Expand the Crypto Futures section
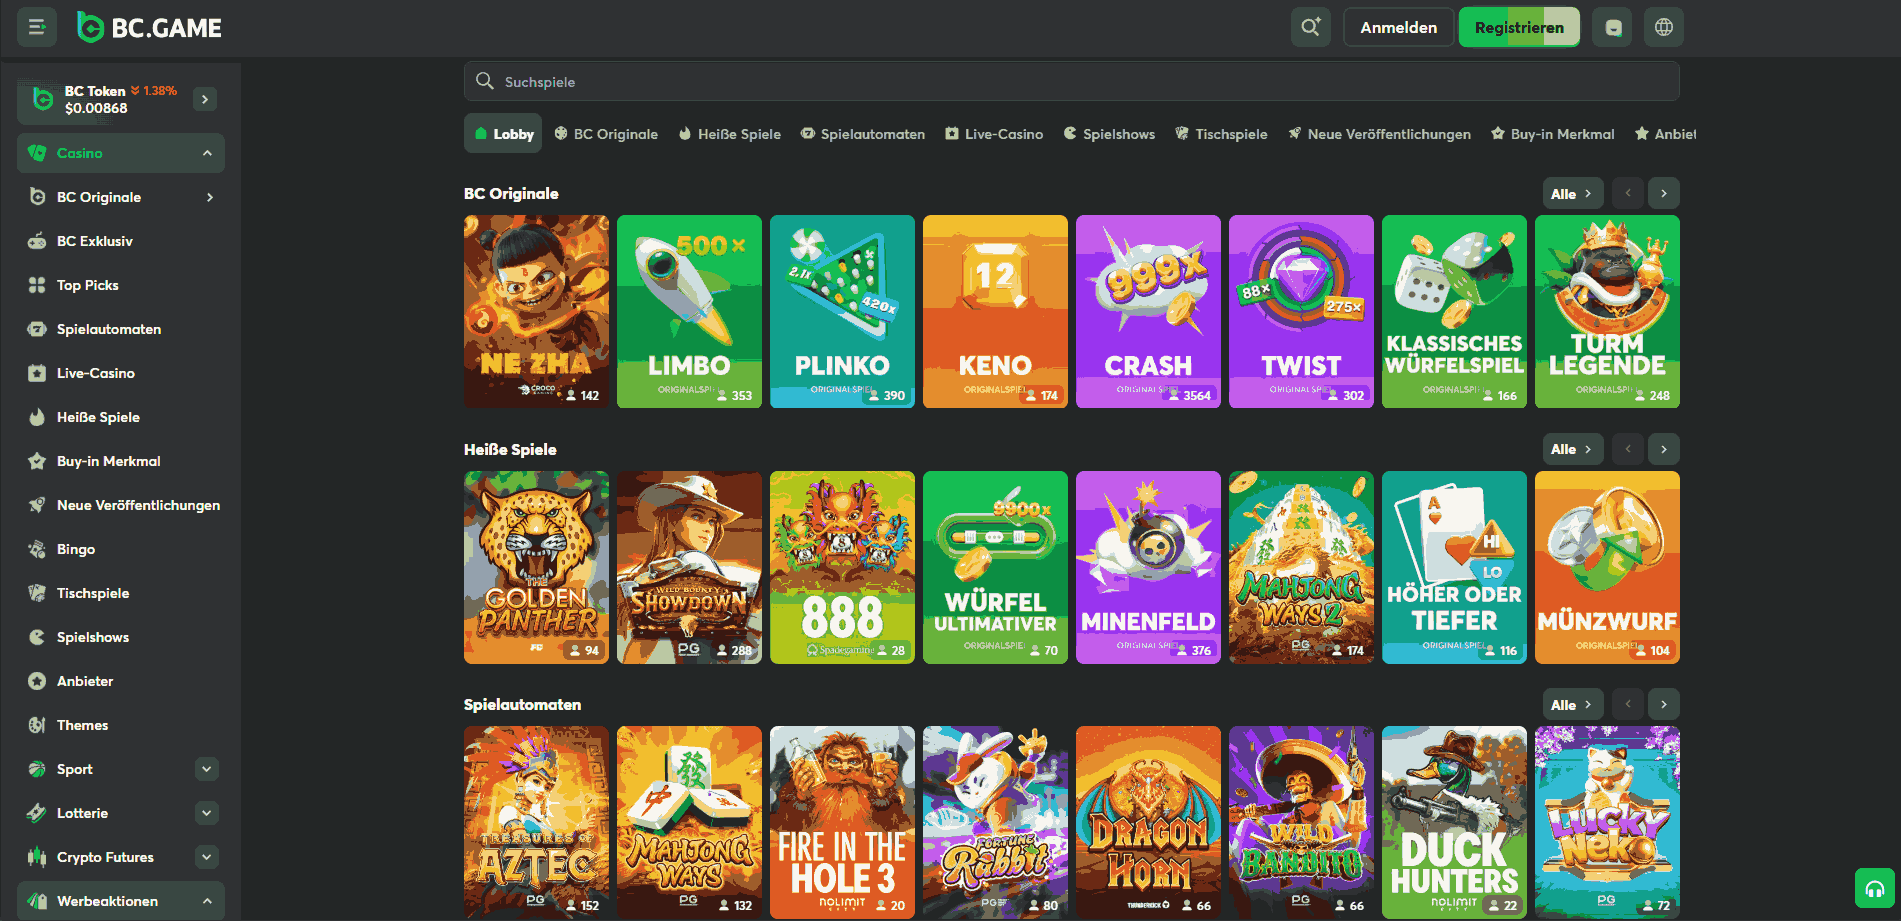 tap(207, 857)
